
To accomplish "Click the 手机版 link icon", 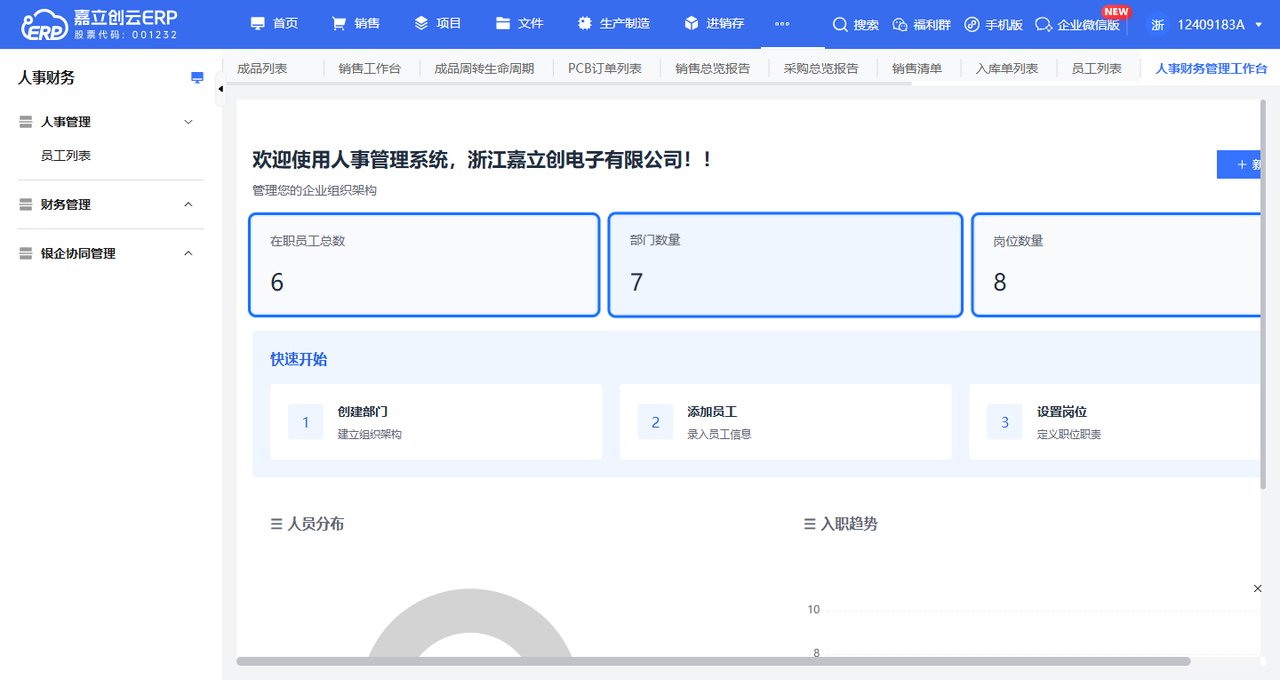I will coord(971,24).
